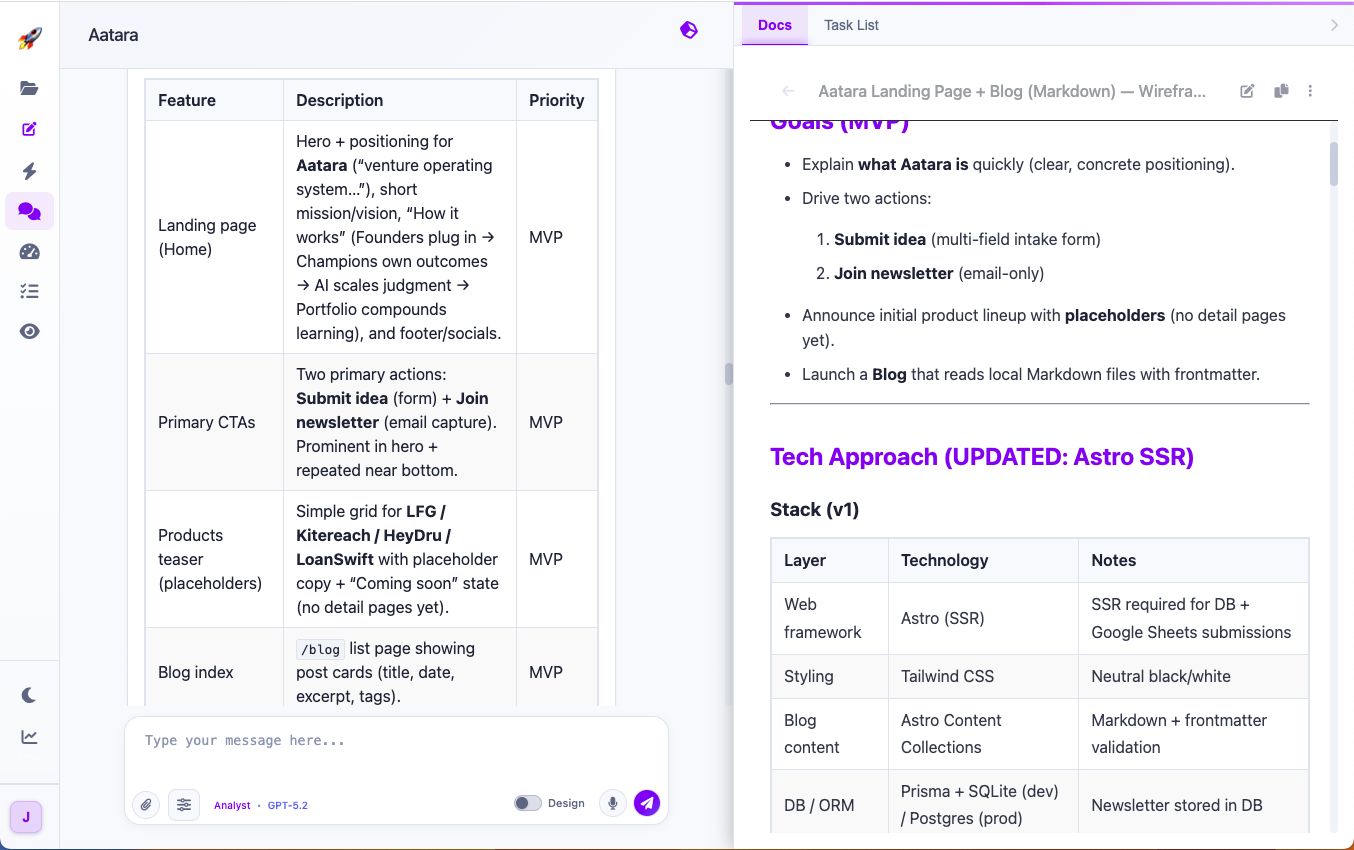
Task: Select the Docs tab
Action: click(774, 25)
